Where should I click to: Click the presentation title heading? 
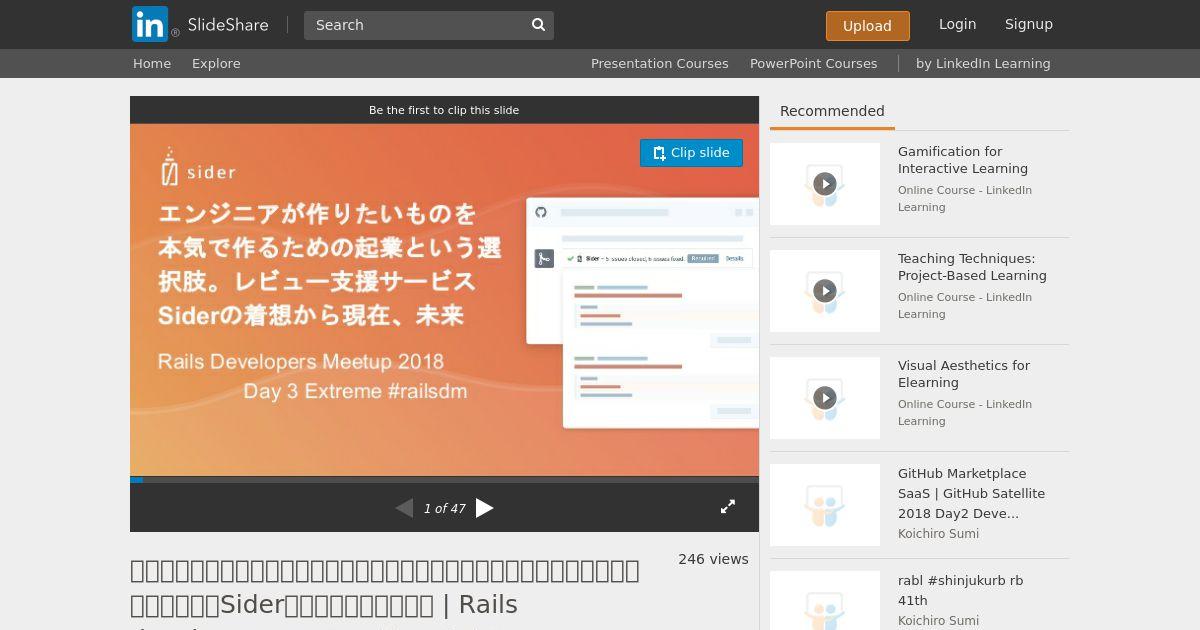pyautogui.click(x=385, y=590)
